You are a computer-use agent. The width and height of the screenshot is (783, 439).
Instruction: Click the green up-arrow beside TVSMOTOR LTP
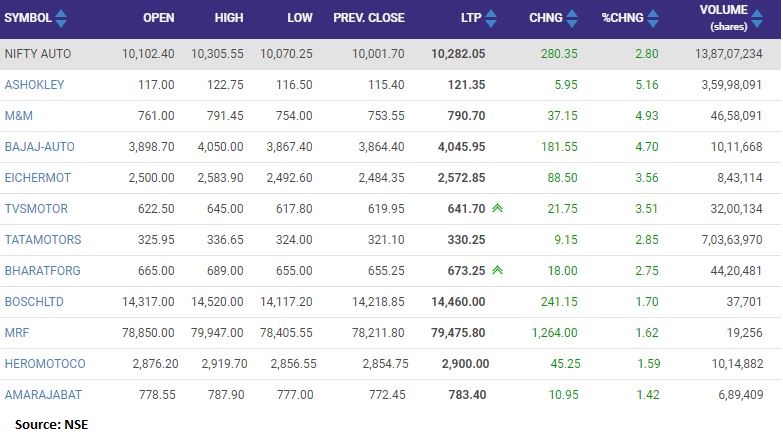[497, 208]
